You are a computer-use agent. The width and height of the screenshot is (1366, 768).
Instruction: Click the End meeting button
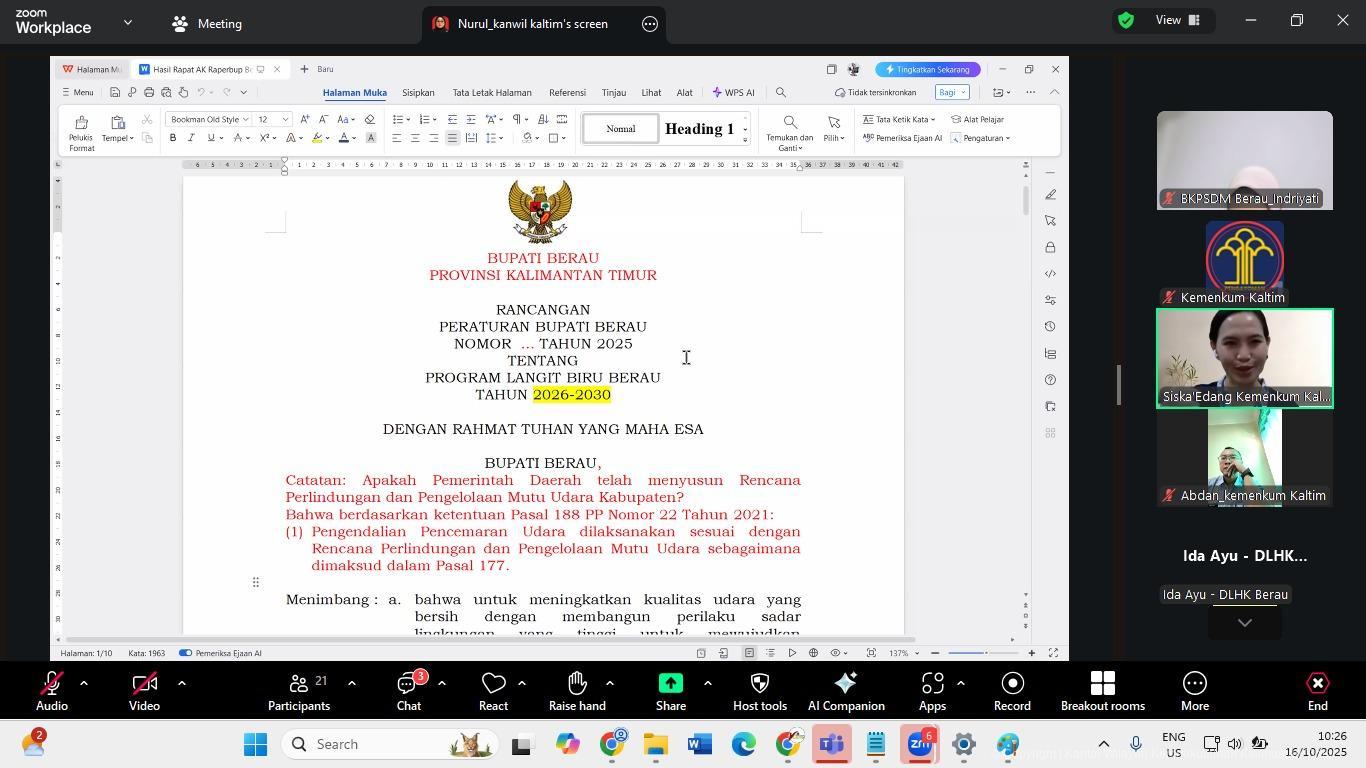point(1317,684)
